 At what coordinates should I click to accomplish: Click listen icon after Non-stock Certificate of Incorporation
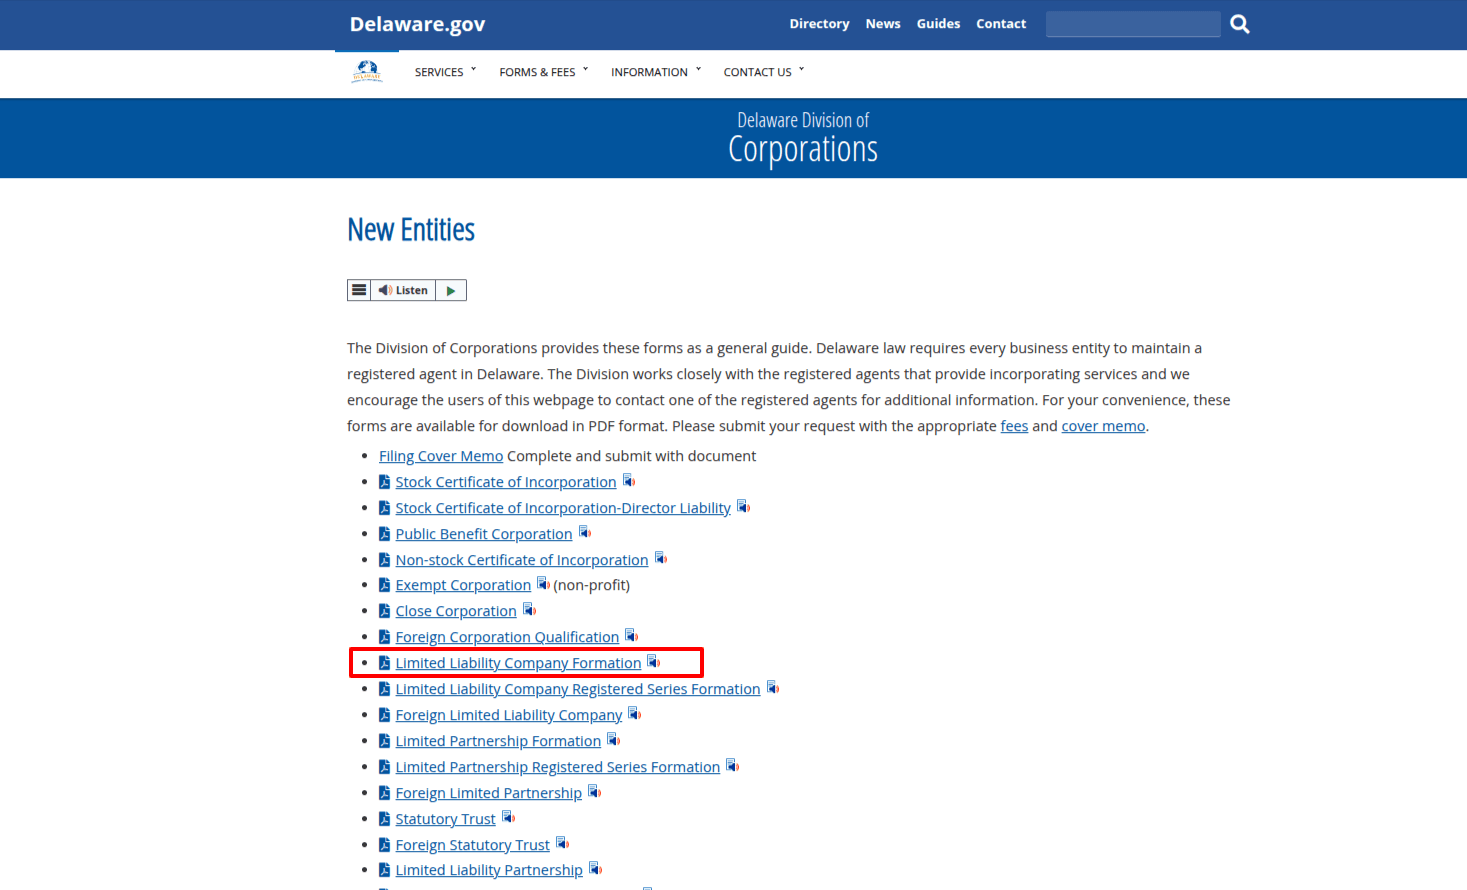pyautogui.click(x=661, y=559)
